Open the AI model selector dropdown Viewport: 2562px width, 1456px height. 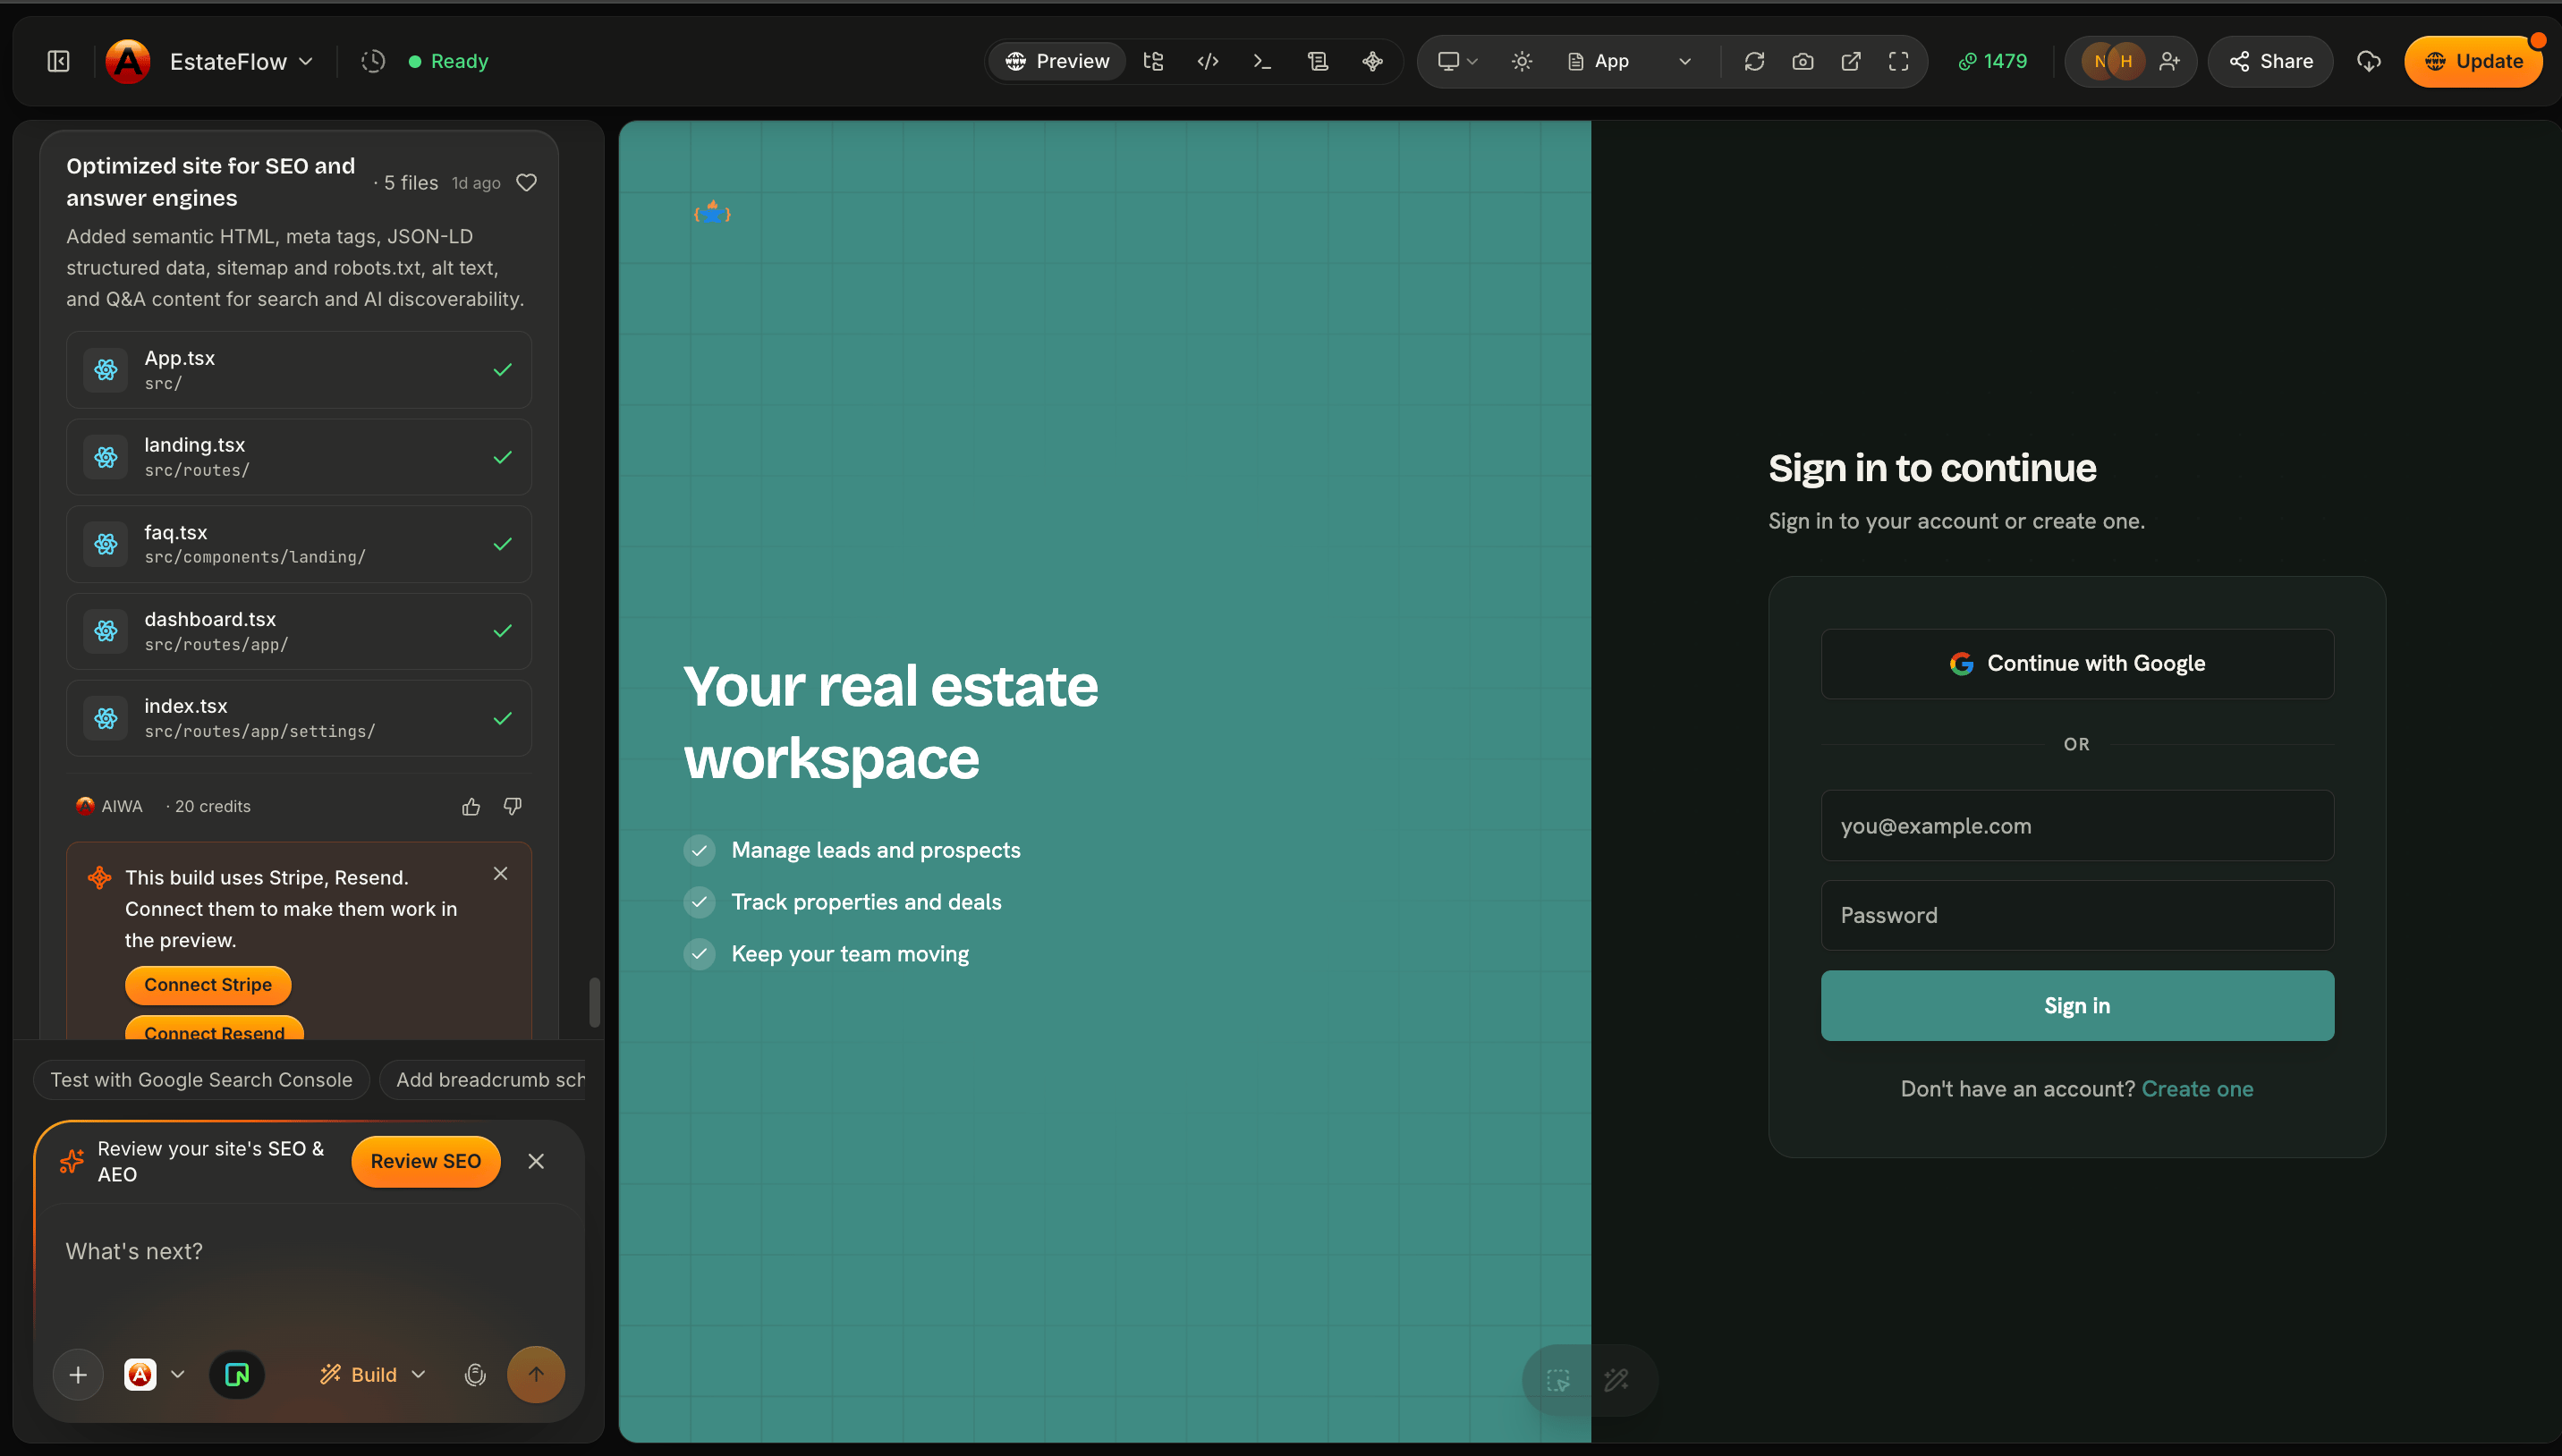tap(155, 1375)
